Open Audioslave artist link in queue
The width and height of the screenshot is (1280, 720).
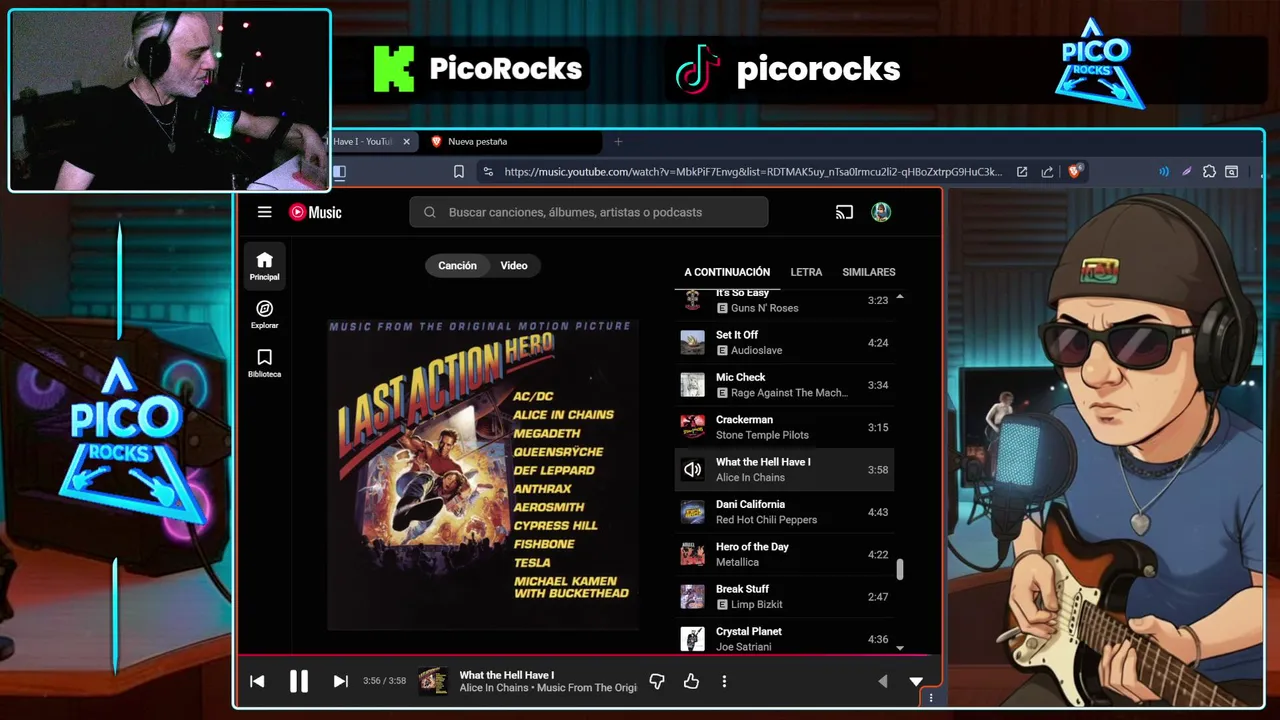pyautogui.click(x=756, y=350)
